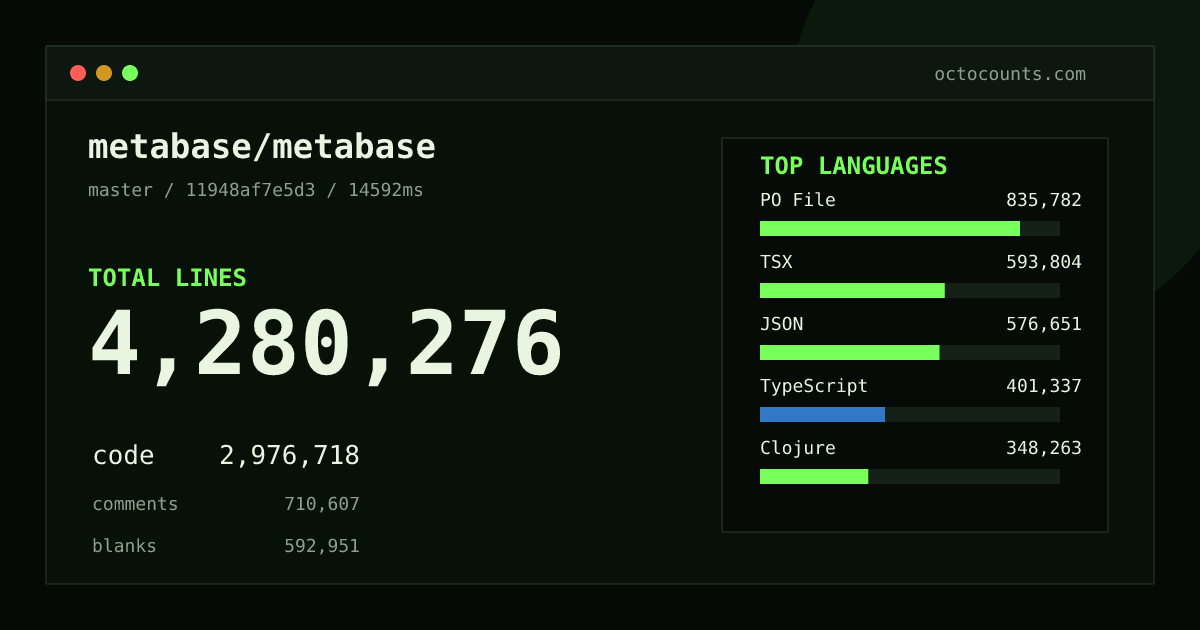The height and width of the screenshot is (630, 1200).
Task: Click the comments row label
Action: click(135, 504)
